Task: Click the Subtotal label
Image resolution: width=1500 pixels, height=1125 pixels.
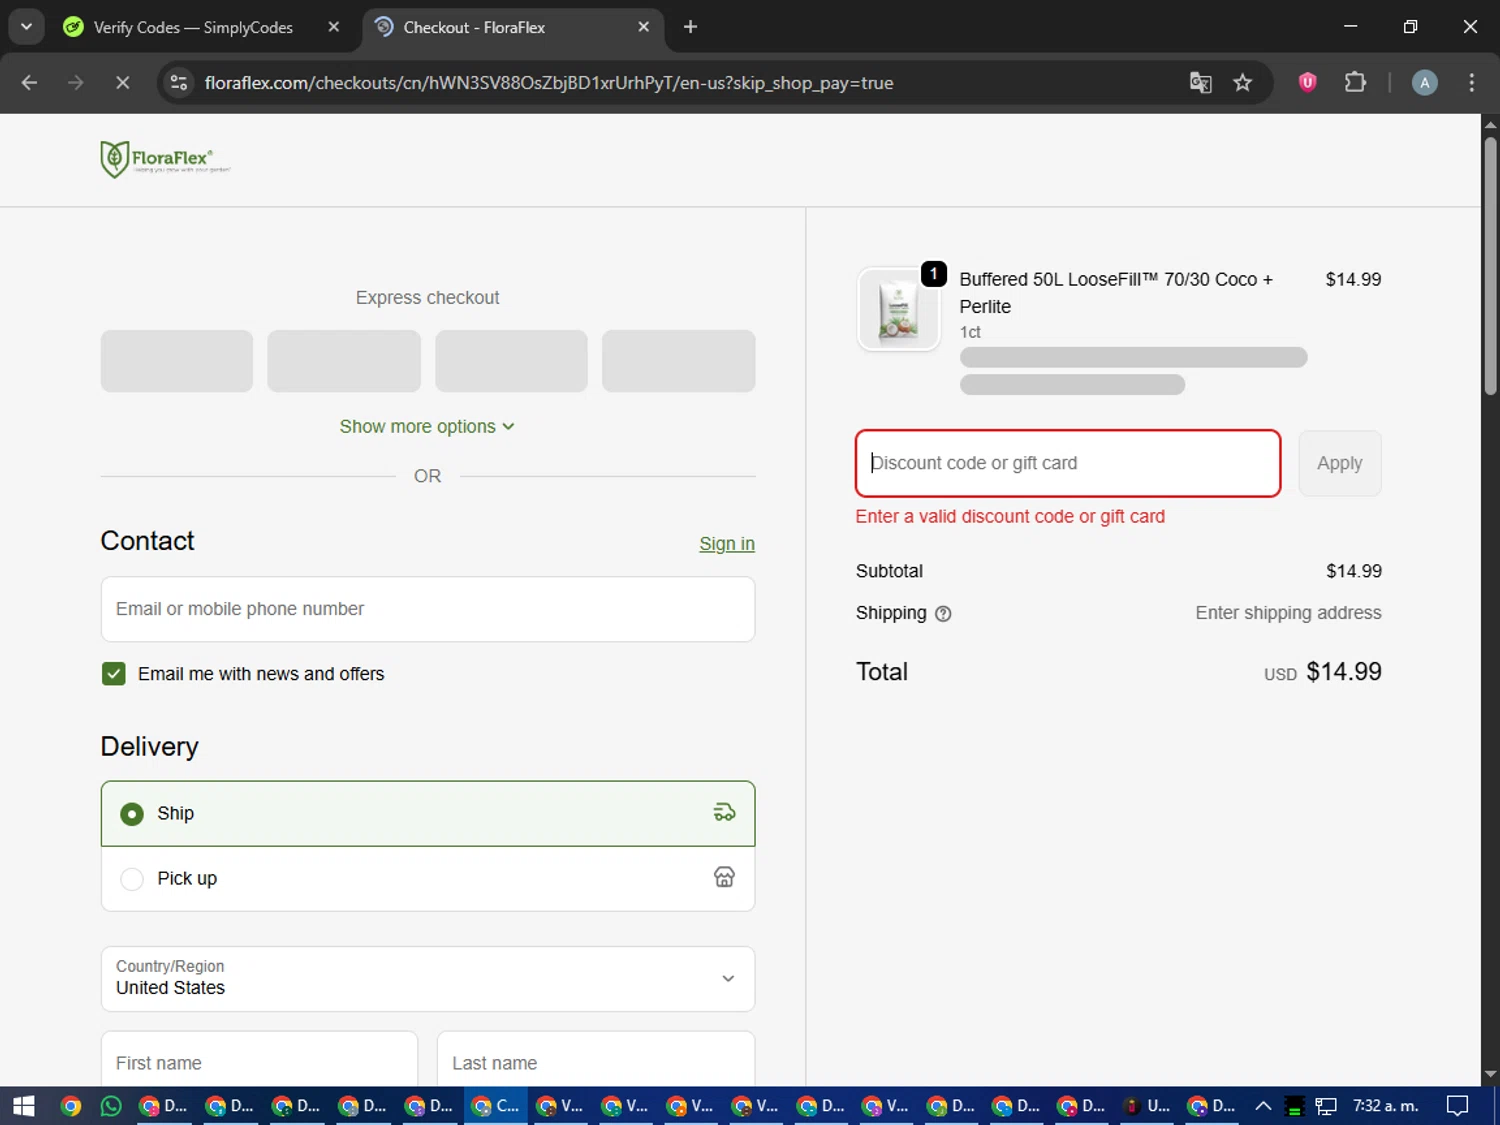Action: point(889,571)
